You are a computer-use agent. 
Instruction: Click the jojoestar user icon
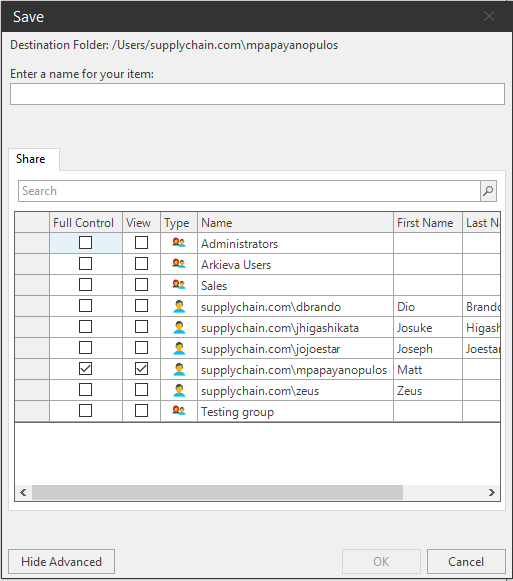(x=179, y=348)
